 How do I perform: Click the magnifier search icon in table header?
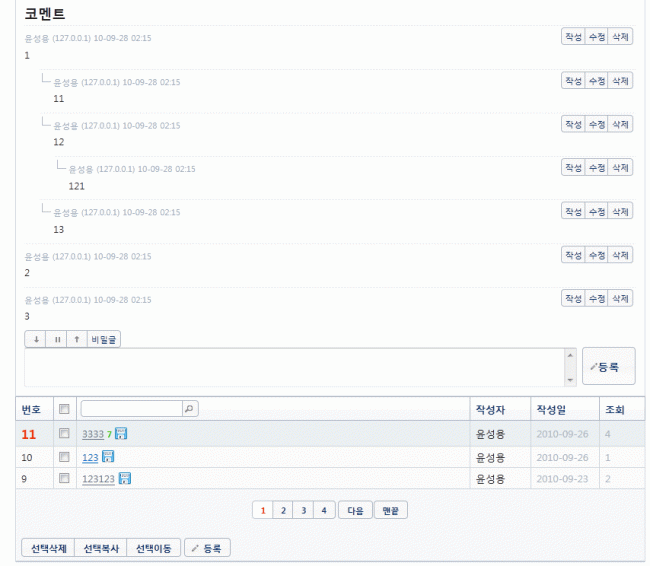(189, 409)
